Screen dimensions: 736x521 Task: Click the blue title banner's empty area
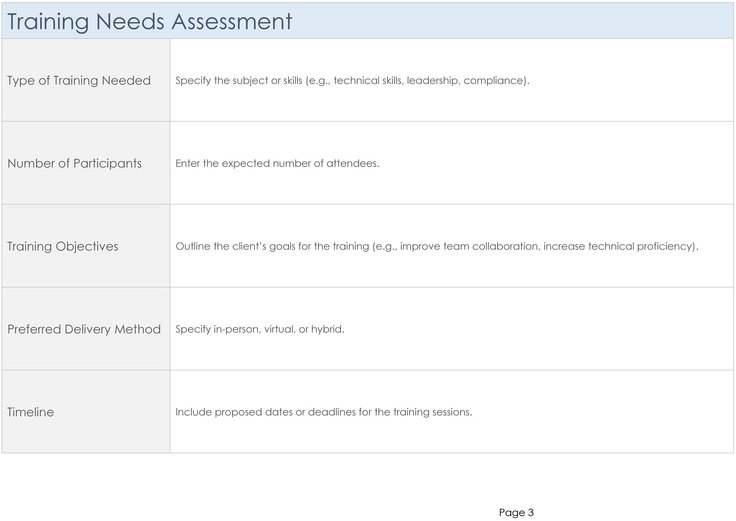[512, 21]
